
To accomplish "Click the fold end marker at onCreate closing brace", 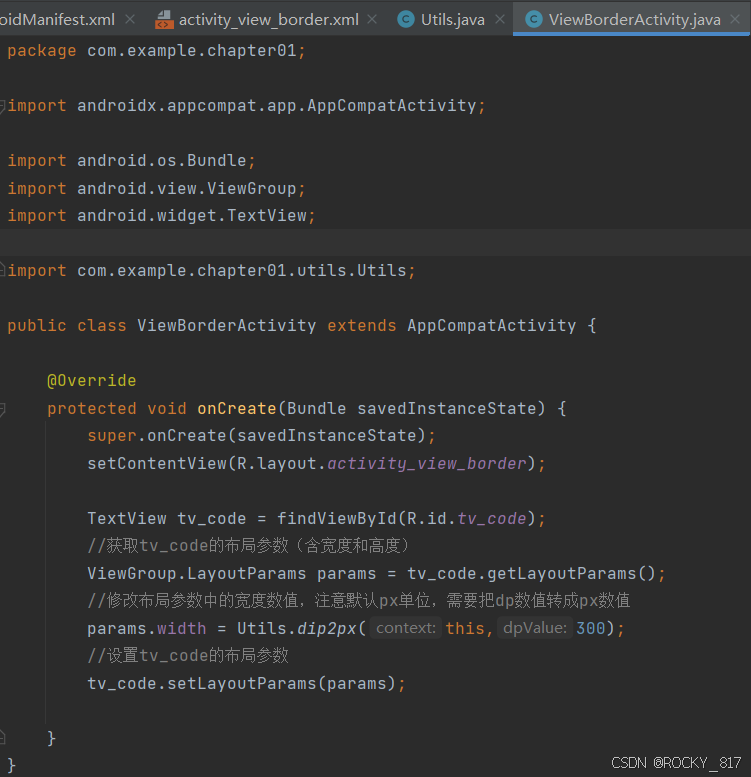I will [2, 738].
